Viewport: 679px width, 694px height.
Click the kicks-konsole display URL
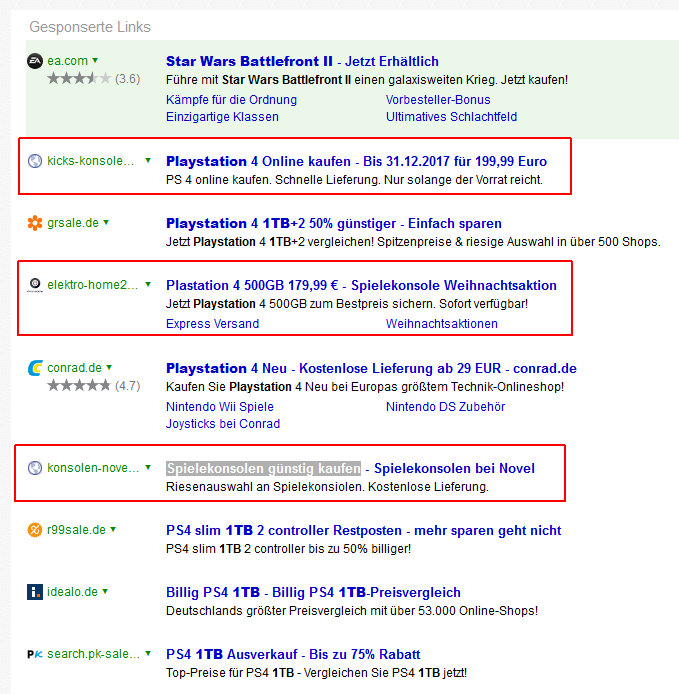point(90,161)
